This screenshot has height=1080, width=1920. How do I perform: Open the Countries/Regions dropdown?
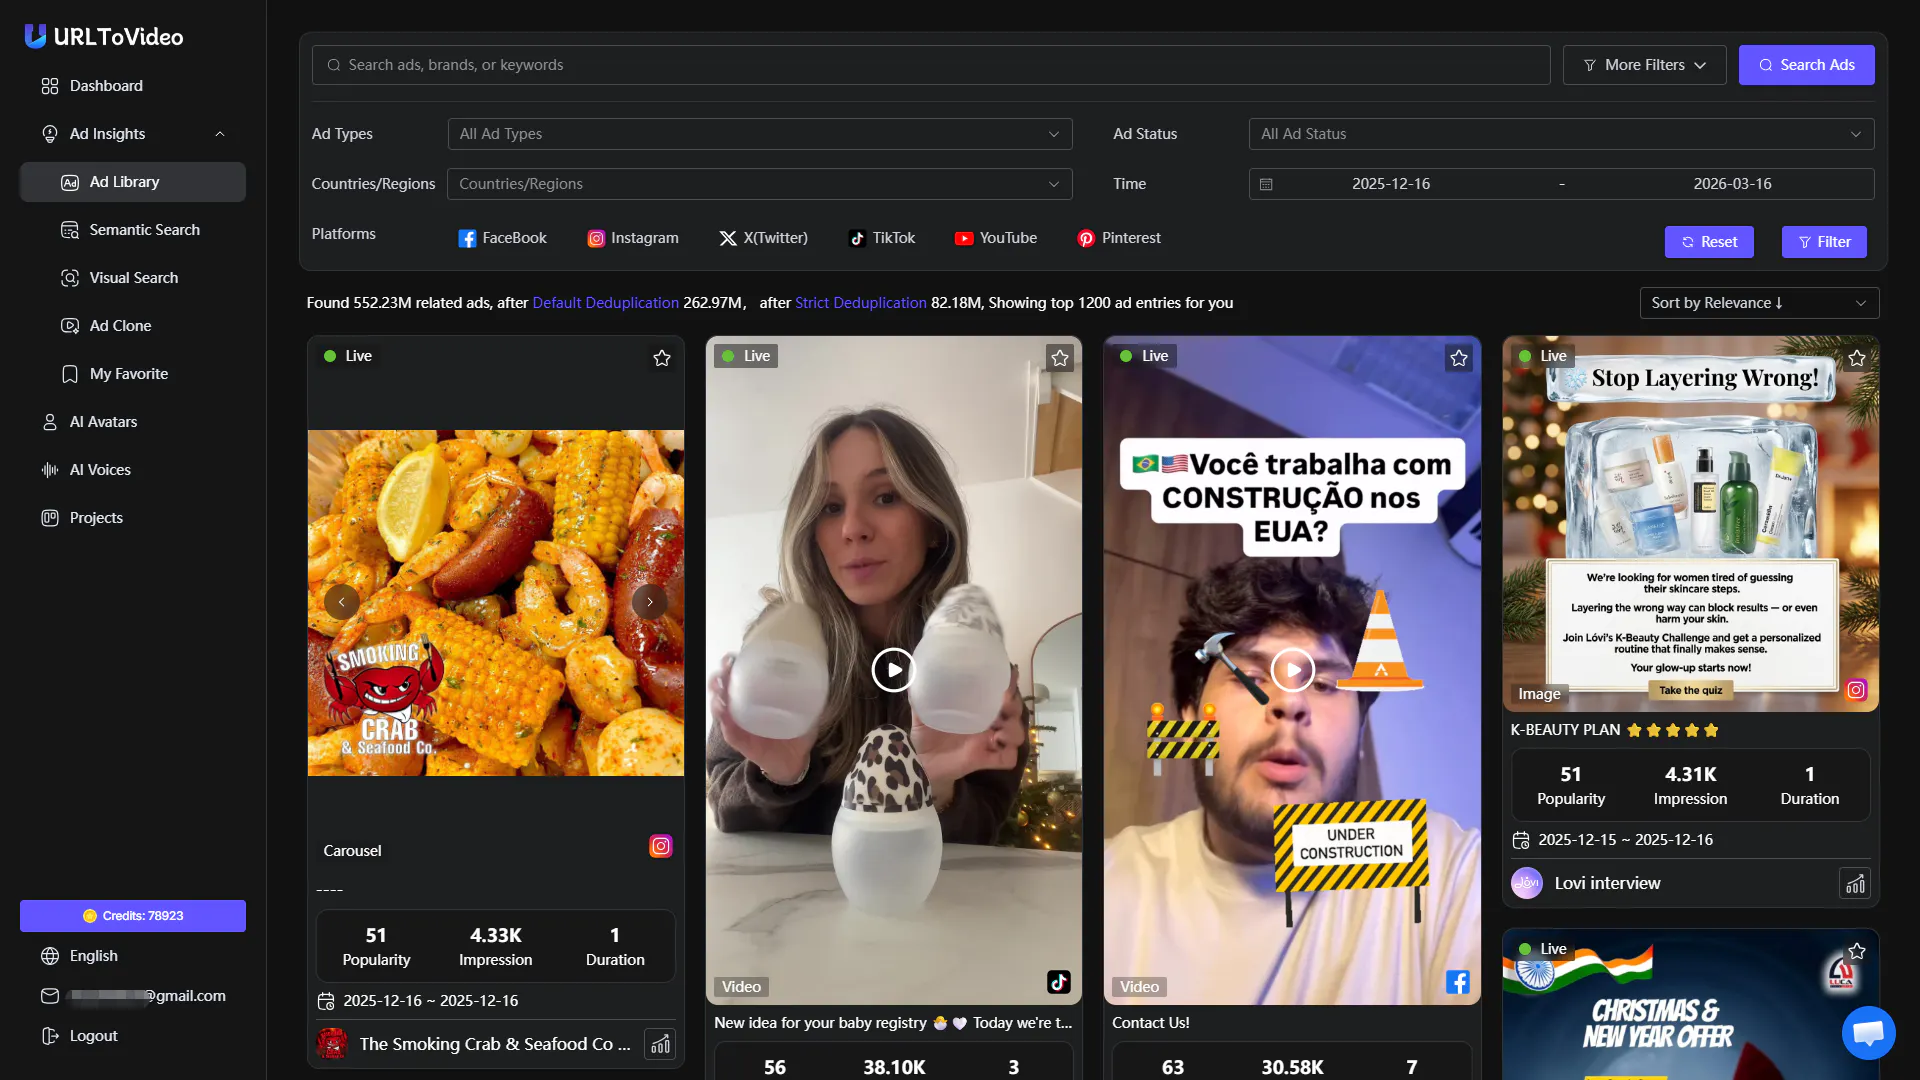(x=760, y=184)
